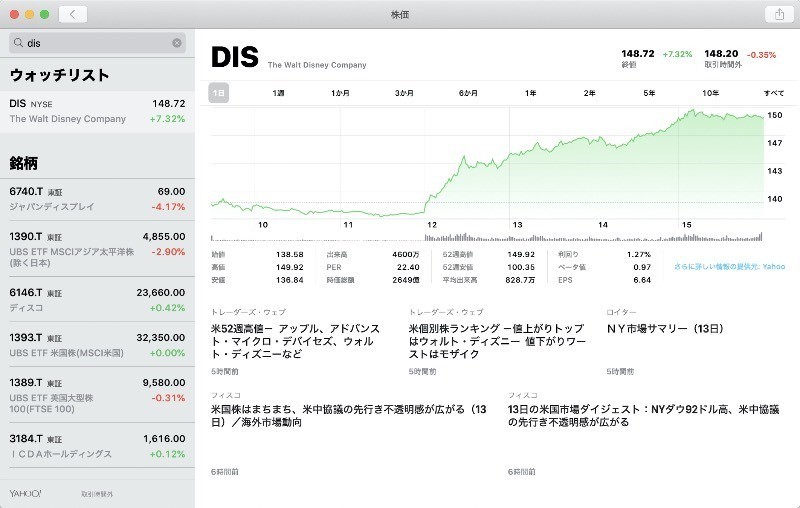Open news article 13日の米国市場ダイジェスト

(643, 416)
